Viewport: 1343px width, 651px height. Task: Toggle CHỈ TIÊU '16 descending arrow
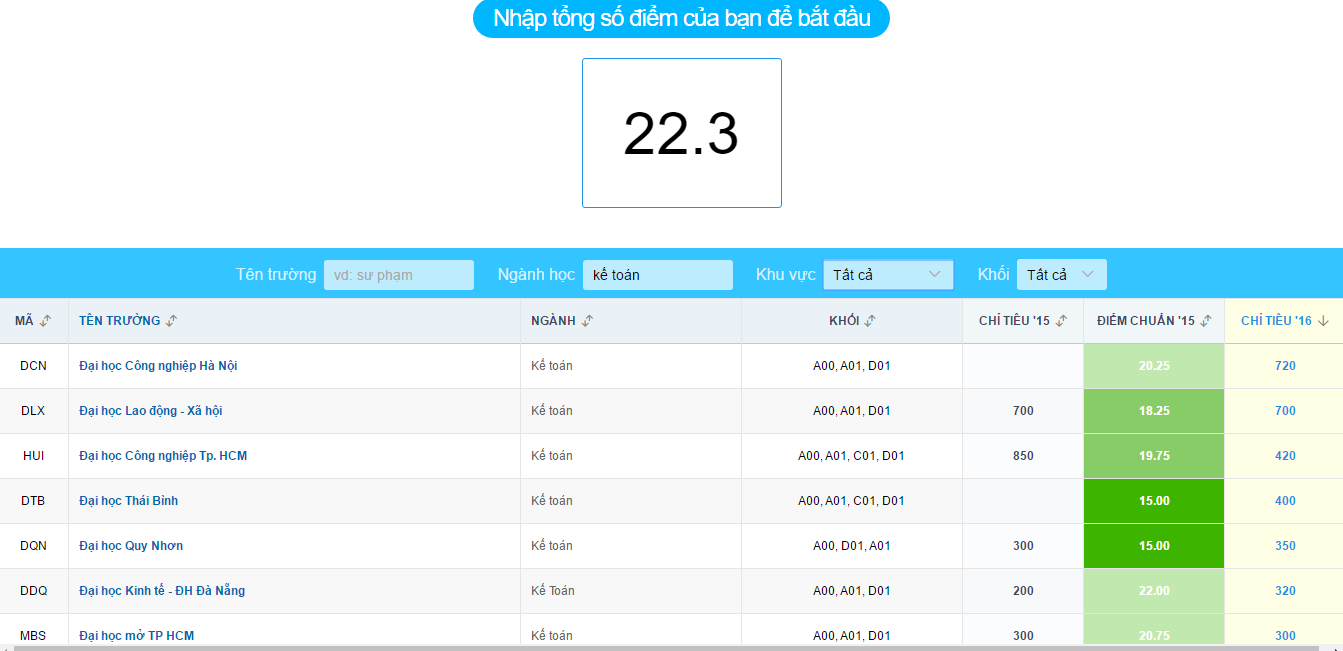point(1323,321)
